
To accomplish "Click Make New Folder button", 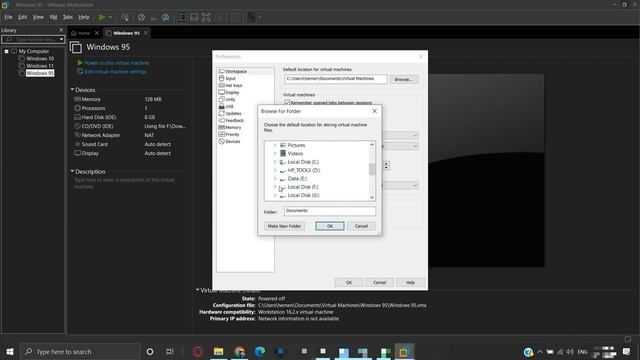I will (x=284, y=226).
